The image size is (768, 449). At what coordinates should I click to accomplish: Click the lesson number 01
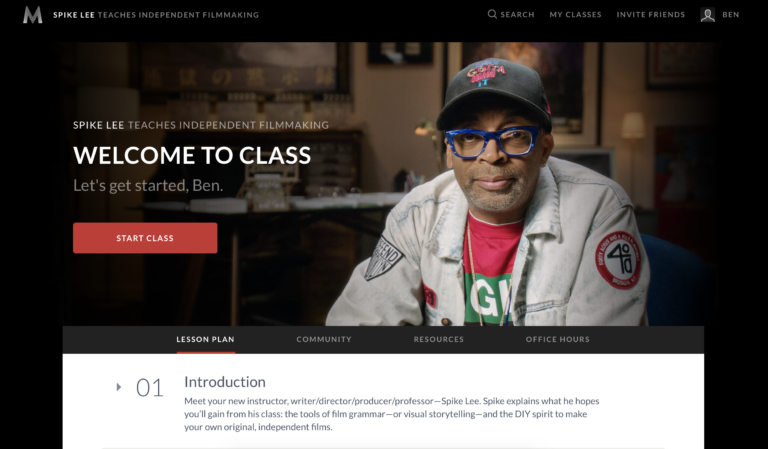point(149,388)
